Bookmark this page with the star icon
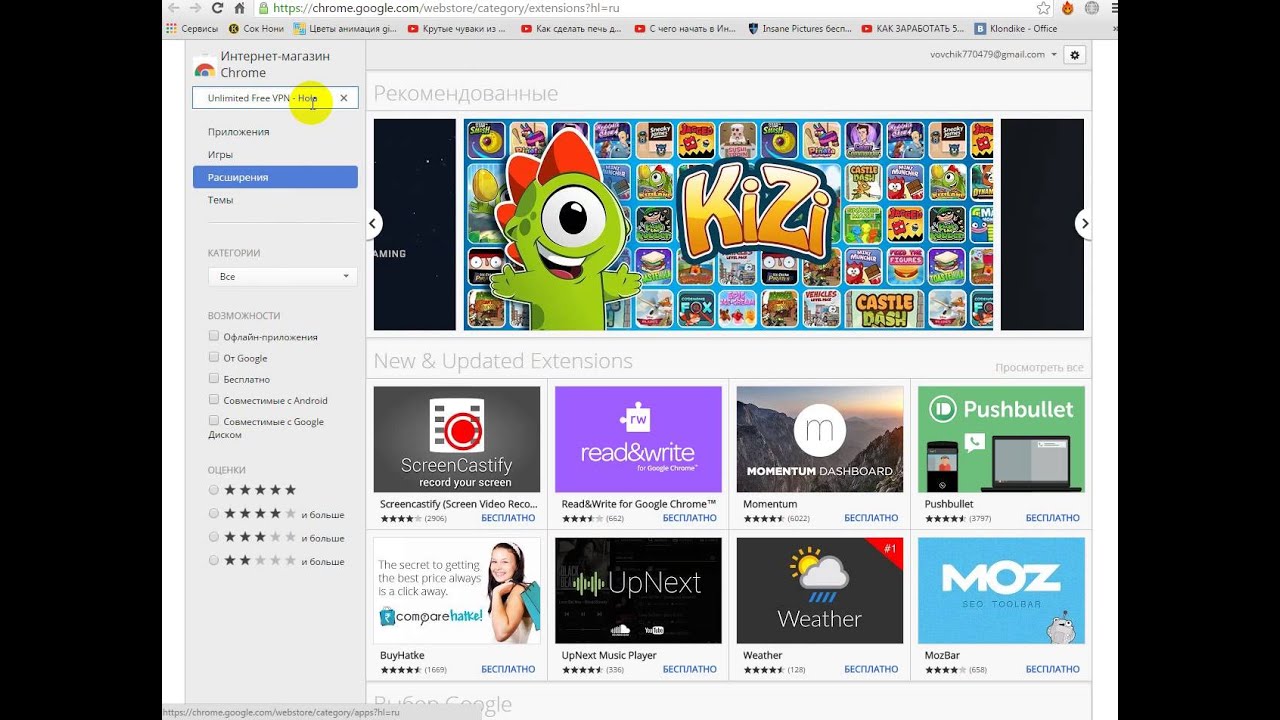 pyautogui.click(x=1043, y=8)
